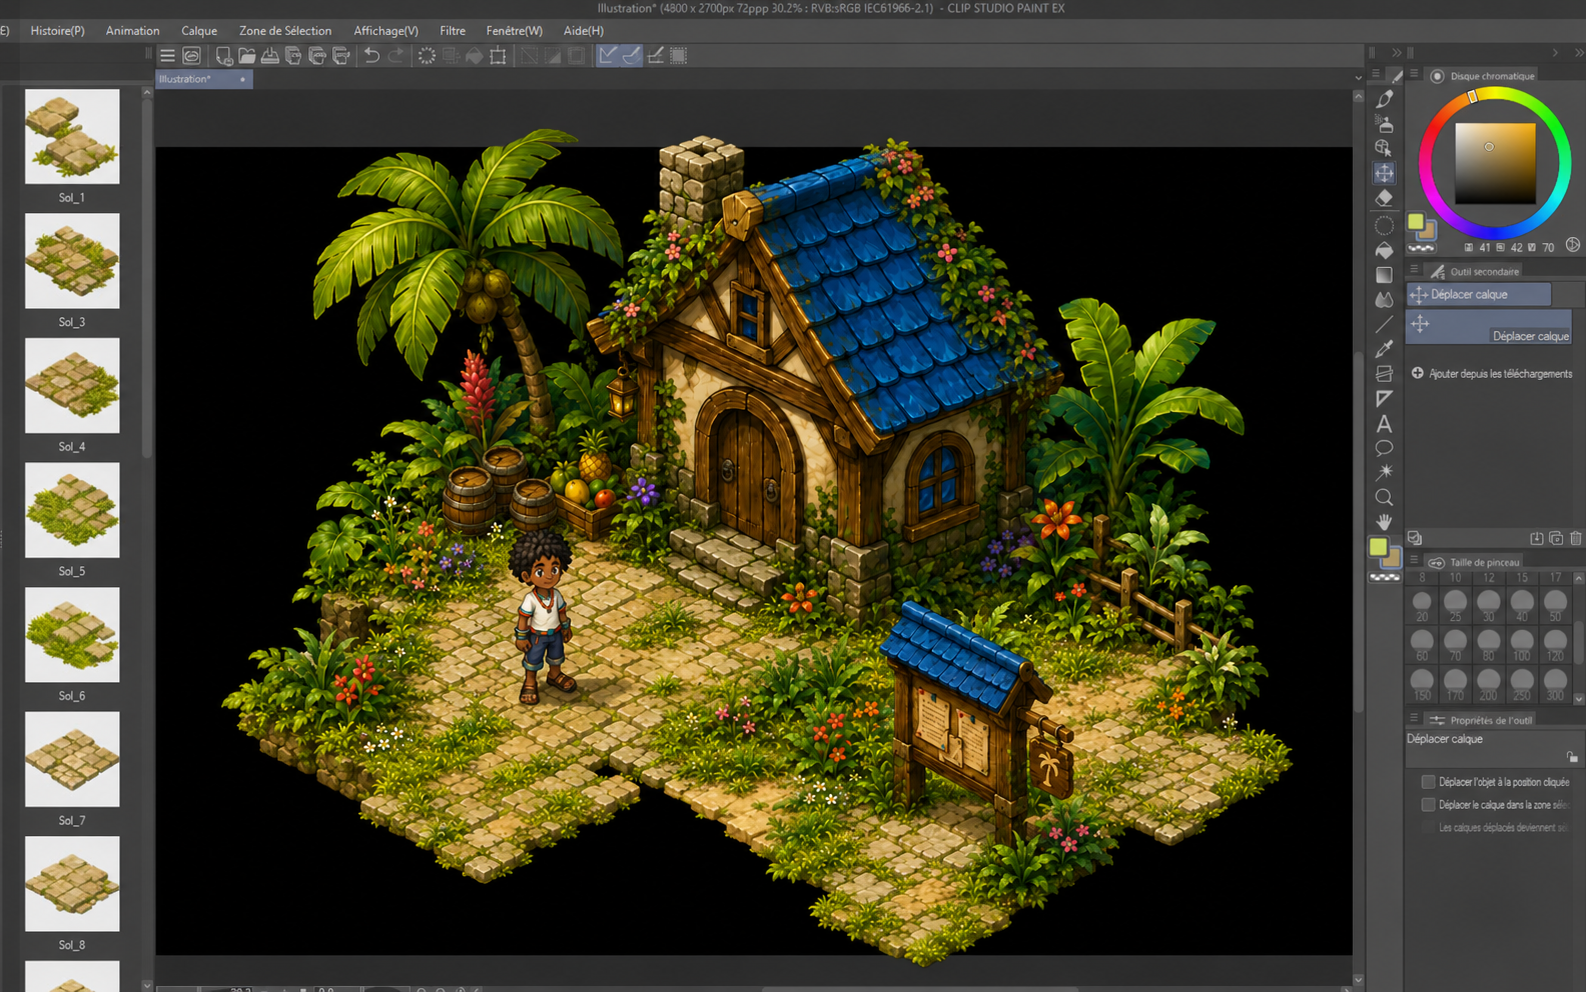
Task: Click the Clear outside selection dotted-square icon
Action: point(450,56)
